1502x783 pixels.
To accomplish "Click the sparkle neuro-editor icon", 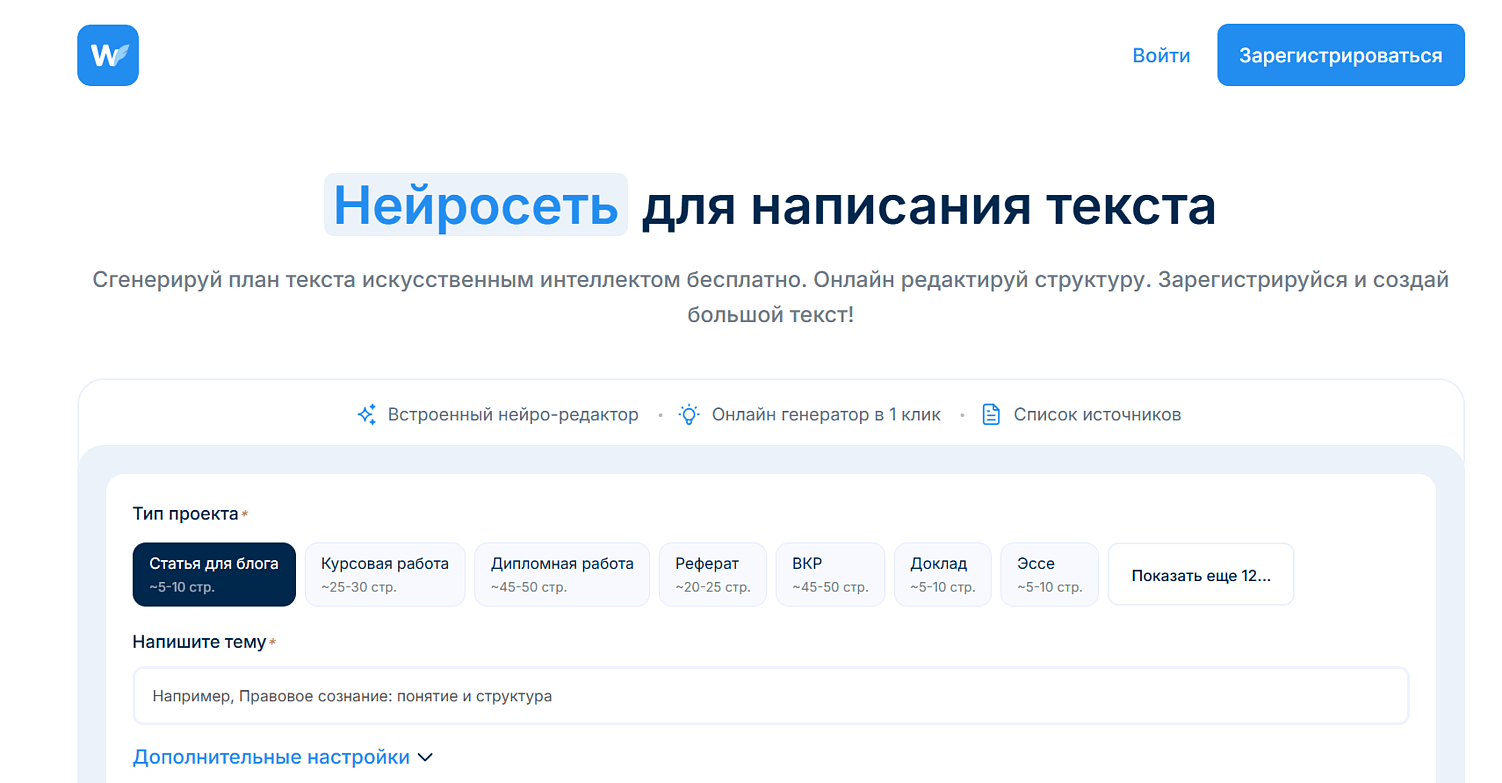I will [367, 414].
